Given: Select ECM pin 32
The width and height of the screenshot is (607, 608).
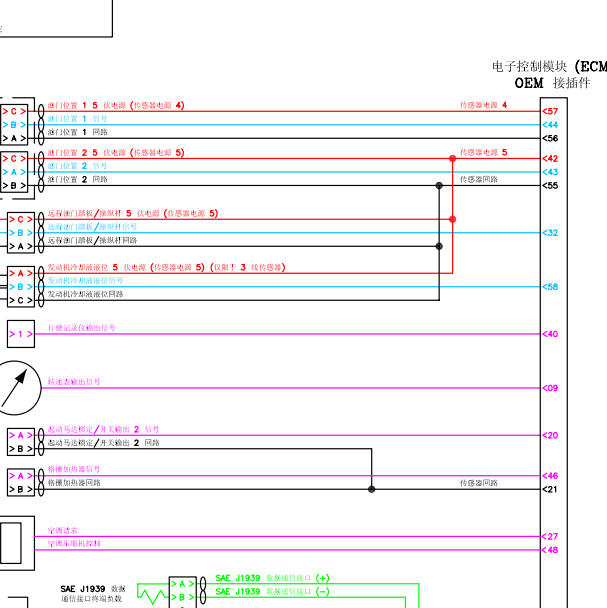Looking at the screenshot, I should tap(550, 233).
